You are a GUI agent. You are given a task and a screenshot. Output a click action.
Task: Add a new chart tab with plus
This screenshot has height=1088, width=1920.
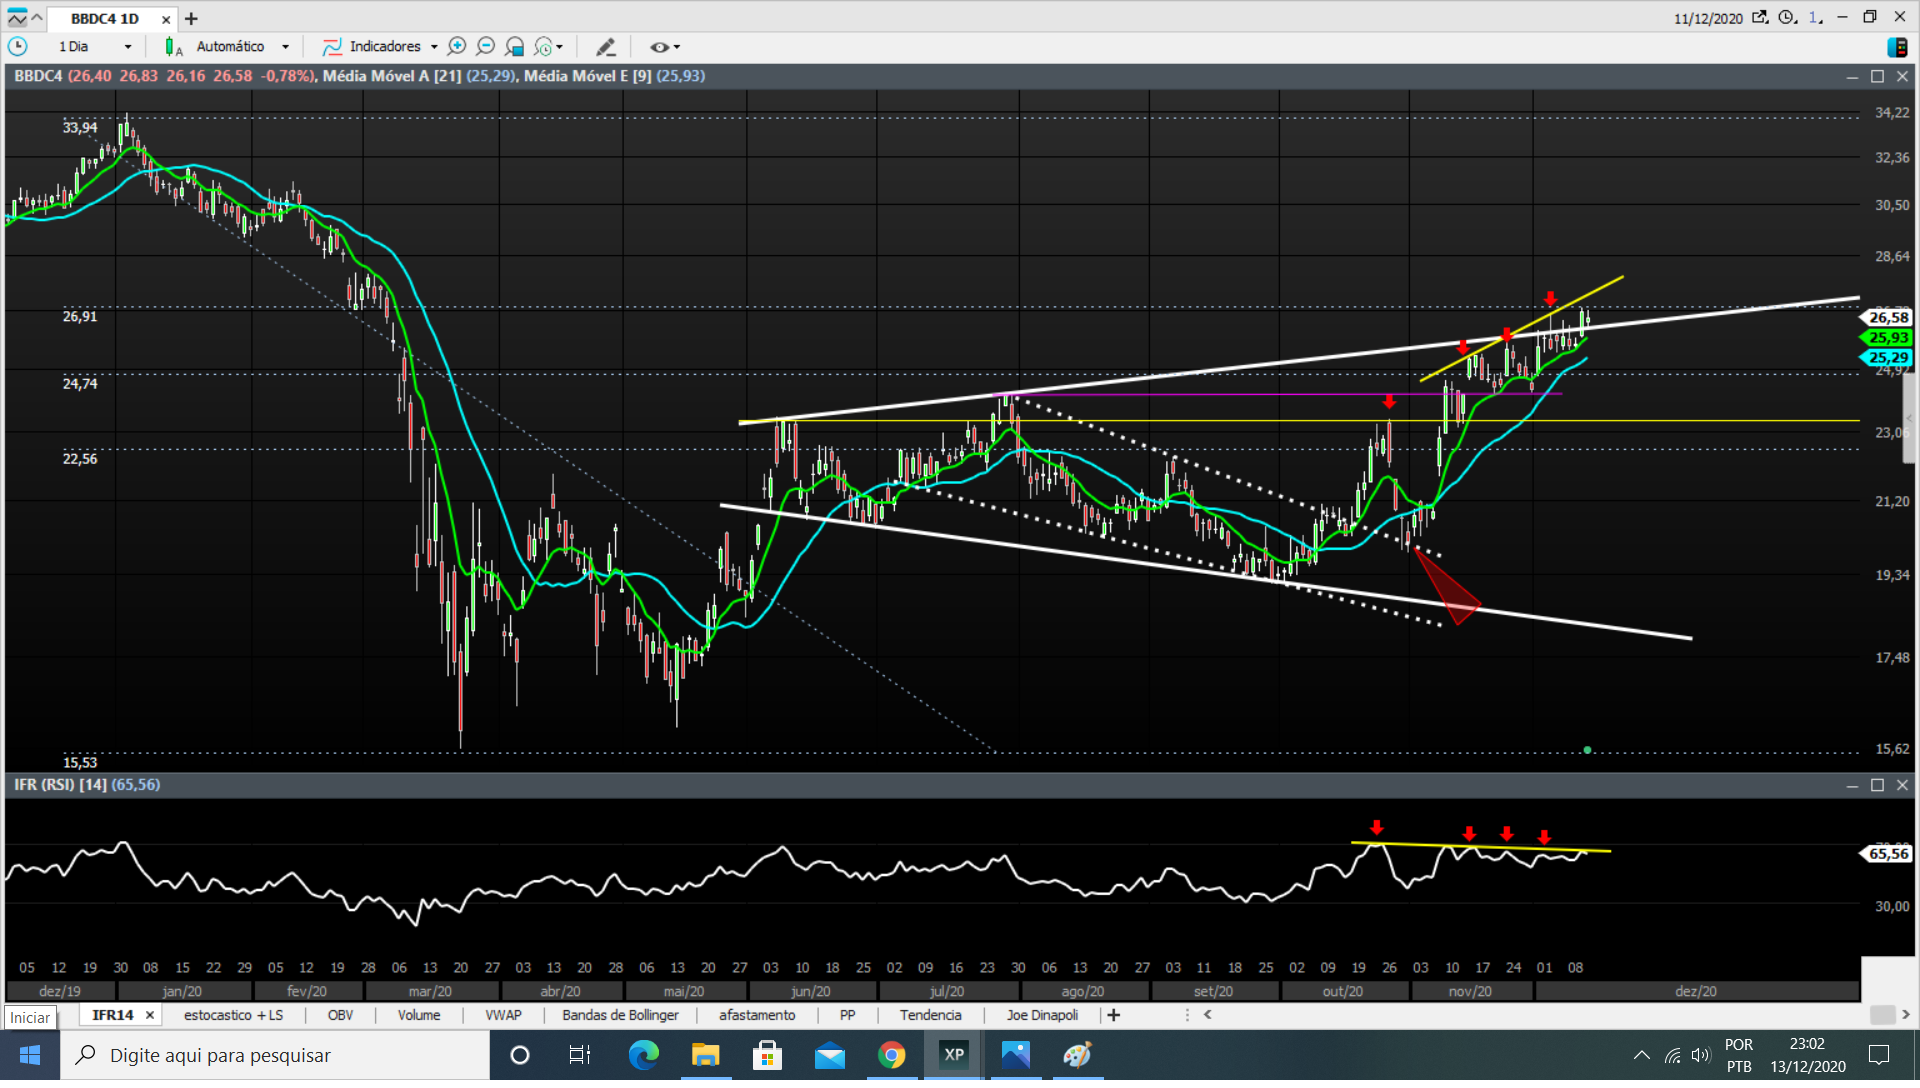(x=192, y=19)
